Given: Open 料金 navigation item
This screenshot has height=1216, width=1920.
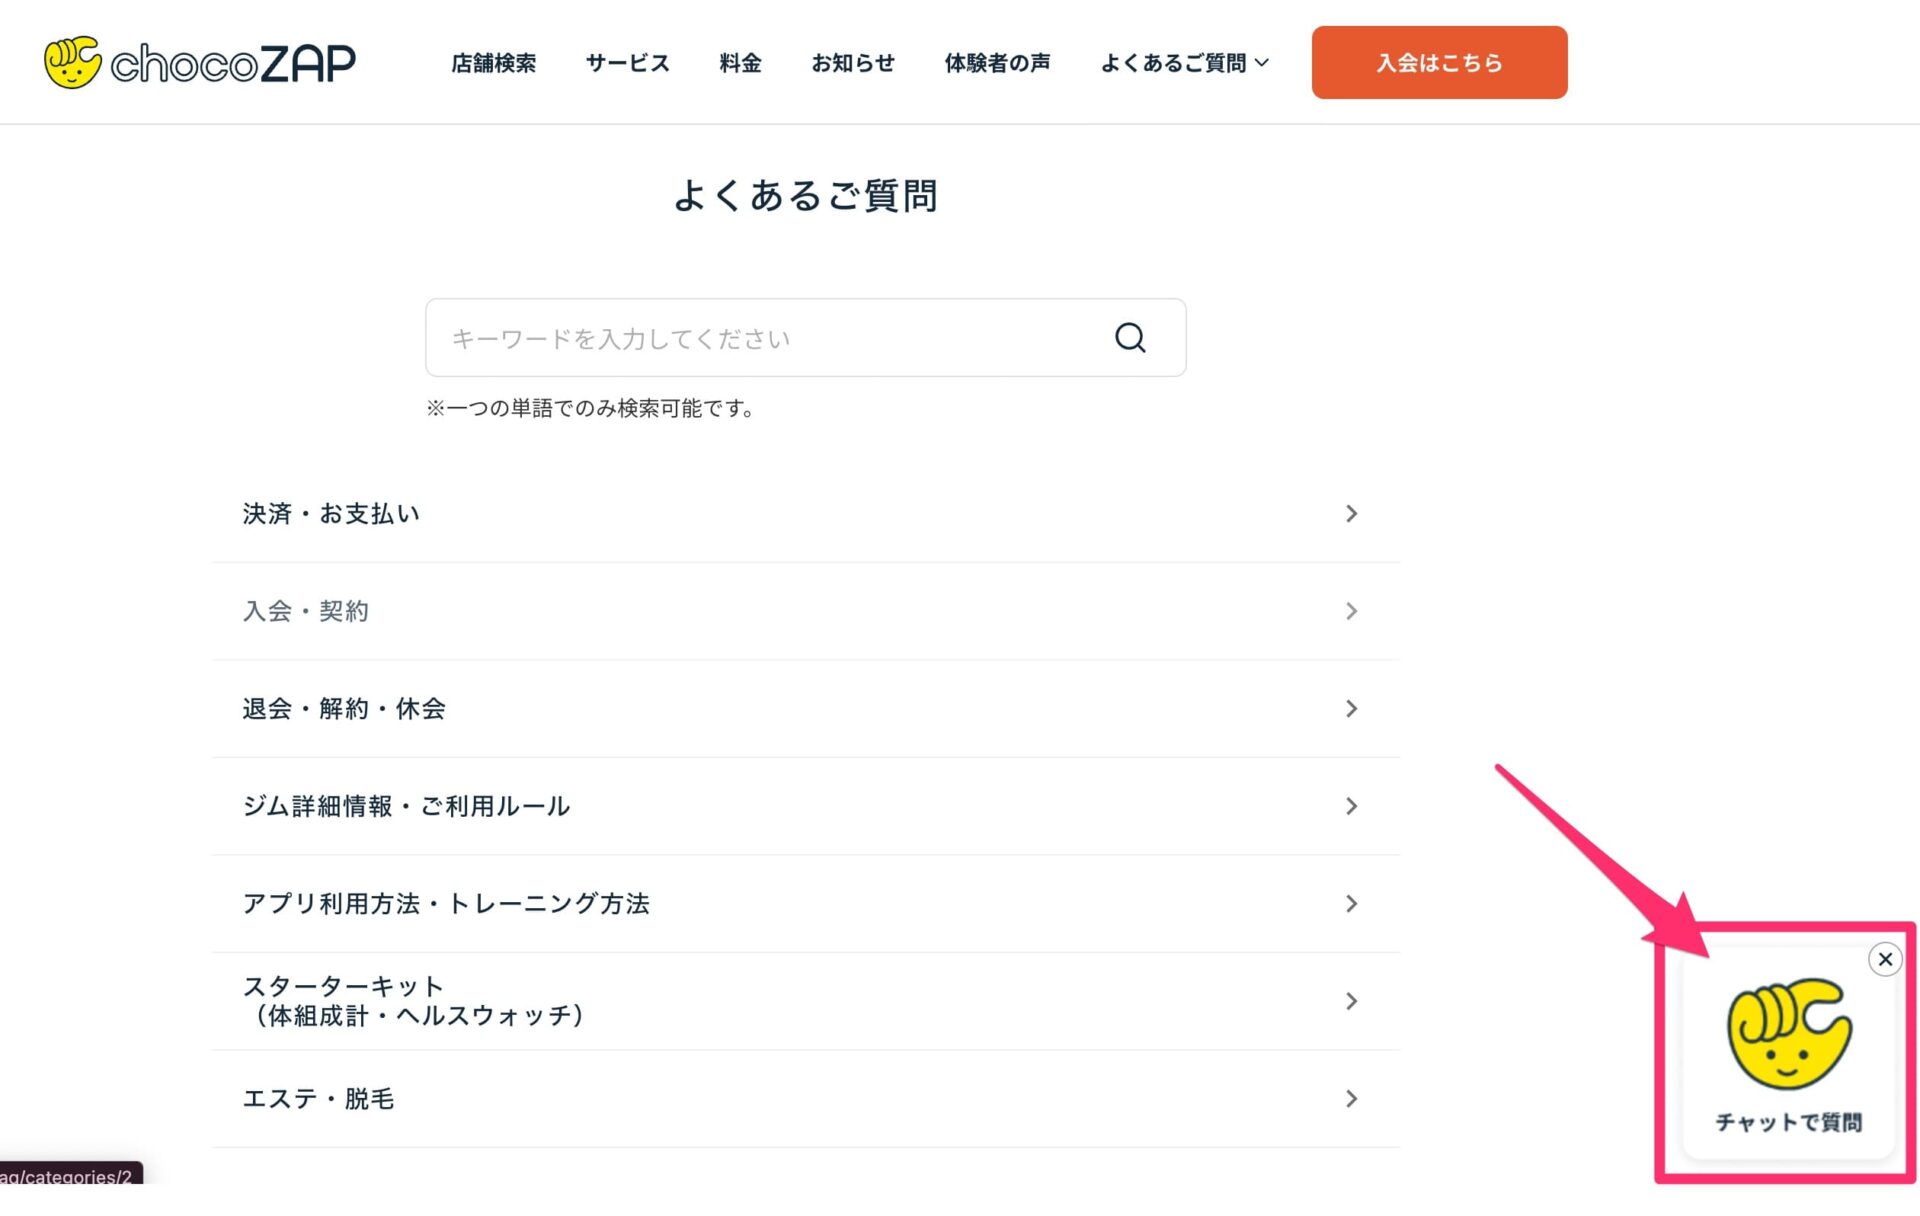Looking at the screenshot, I should pos(740,63).
